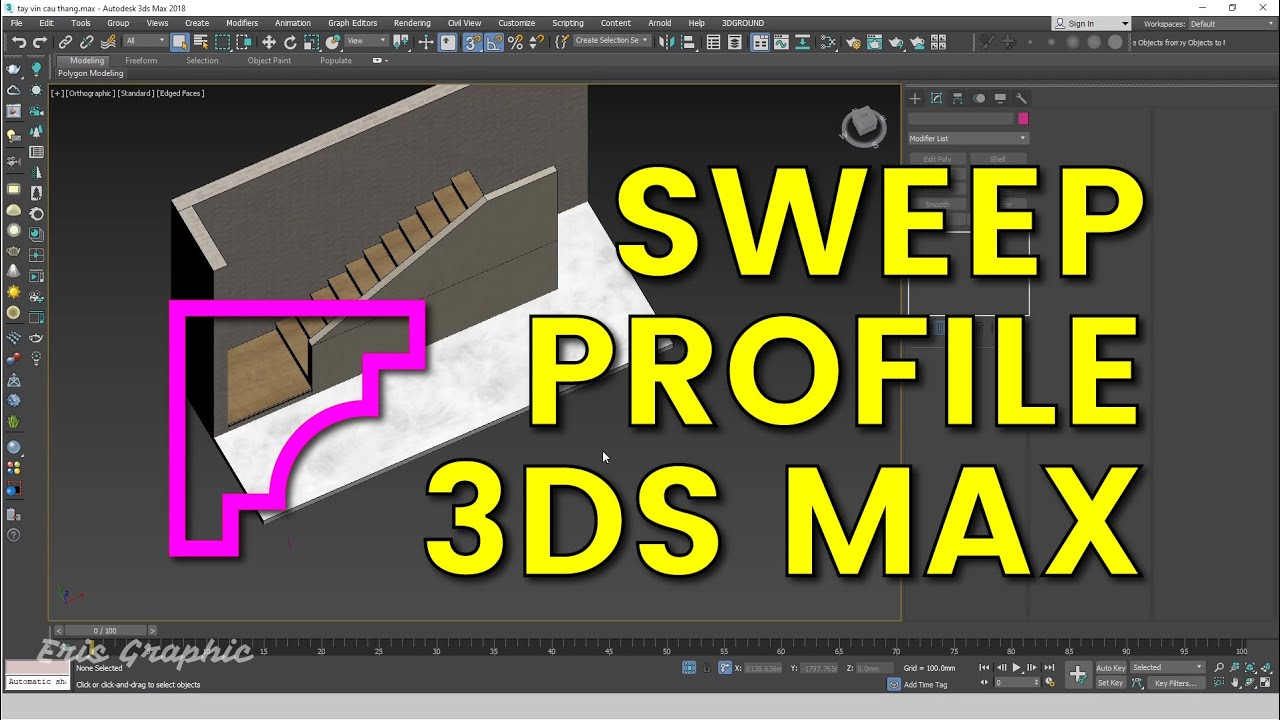Pick the Rectangular Selection Region tool
1280x720 pixels.
pos(222,42)
